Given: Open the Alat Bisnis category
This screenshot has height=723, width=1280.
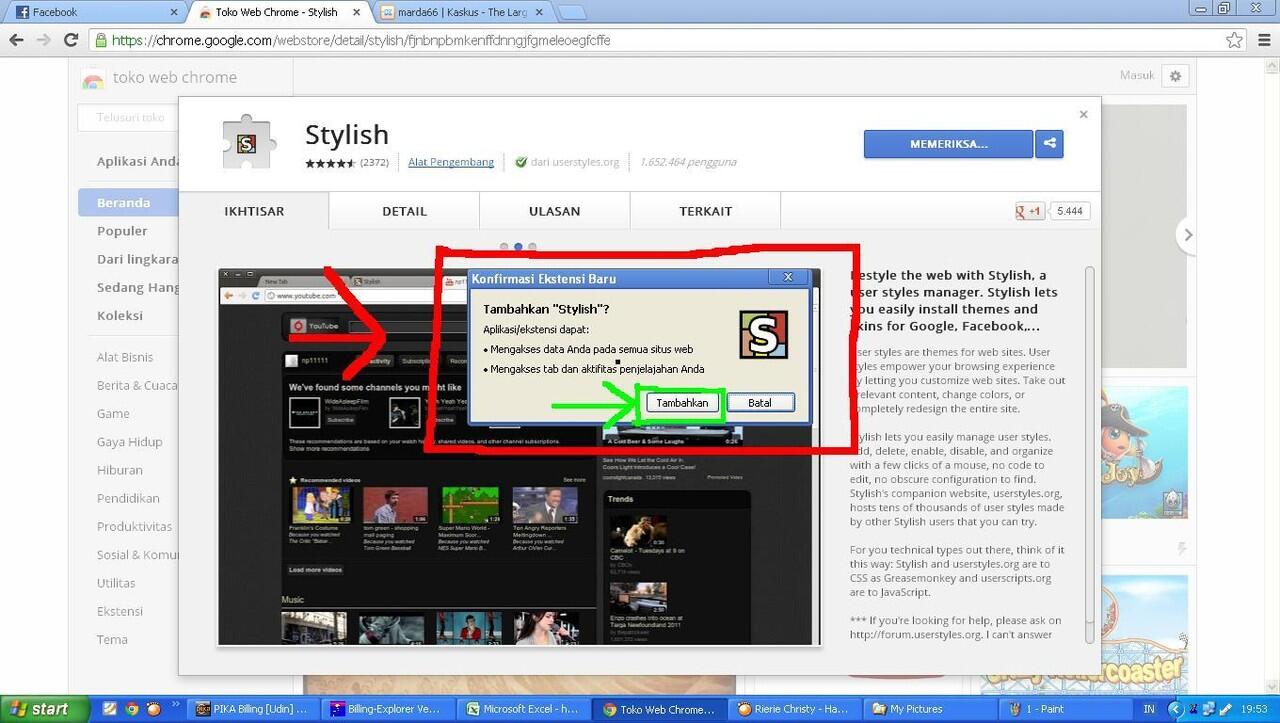Looking at the screenshot, I should click(x=125, y=357).
